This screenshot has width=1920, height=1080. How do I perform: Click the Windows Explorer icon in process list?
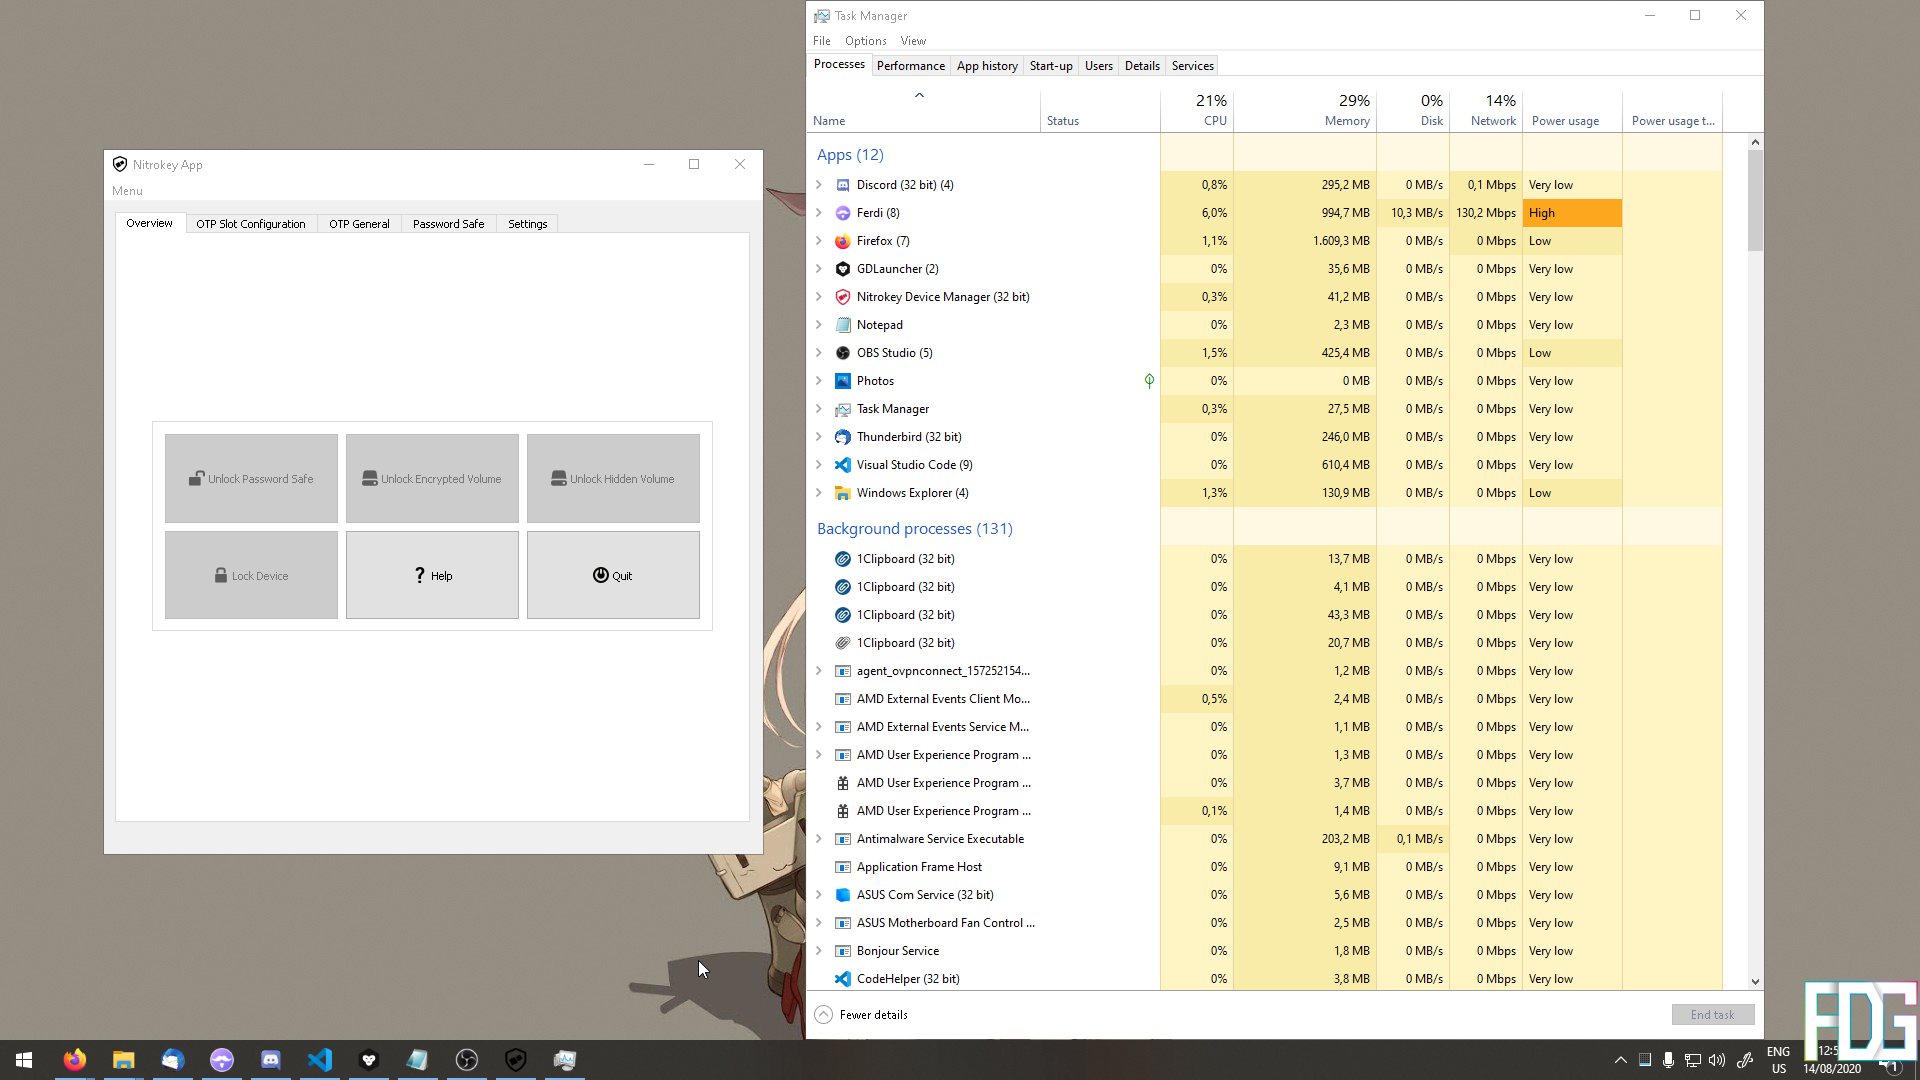[842, 493]
